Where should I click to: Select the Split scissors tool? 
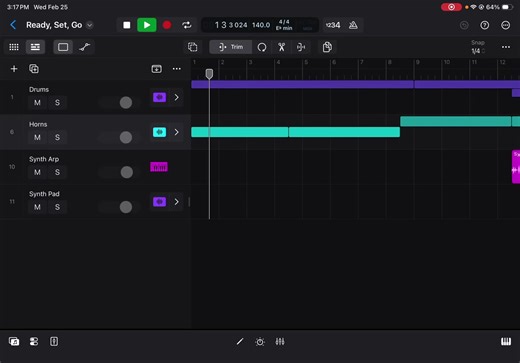[x=281, y=47]
